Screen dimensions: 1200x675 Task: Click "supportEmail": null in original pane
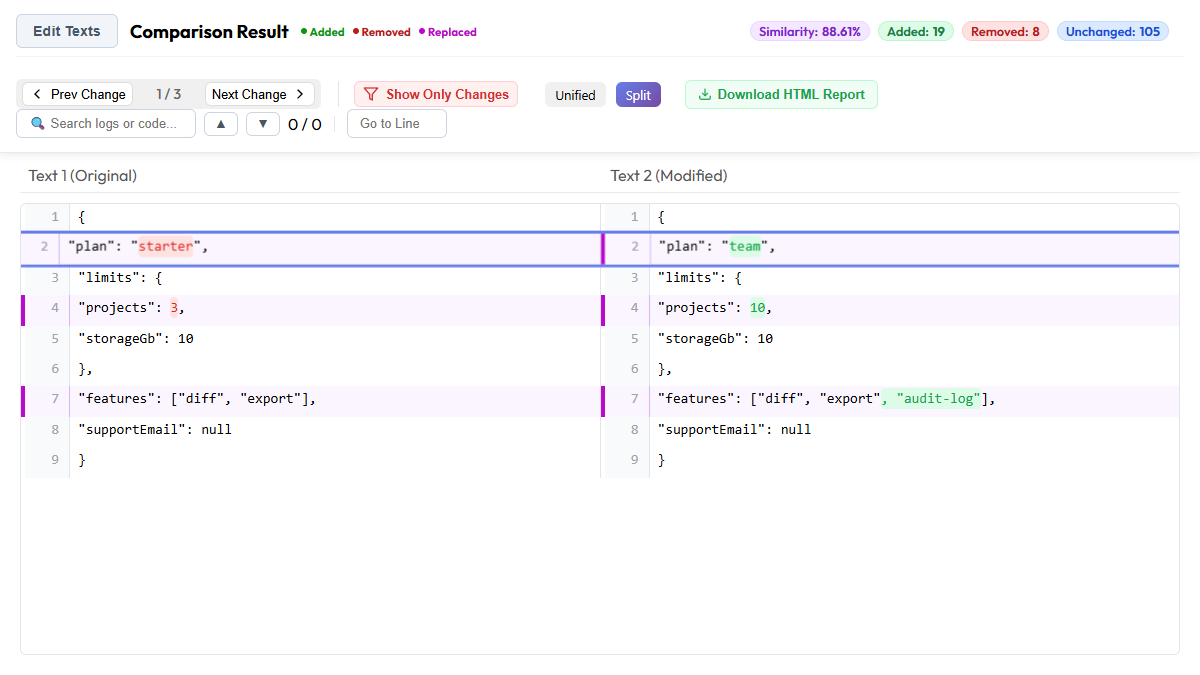(x=155, y=429)
